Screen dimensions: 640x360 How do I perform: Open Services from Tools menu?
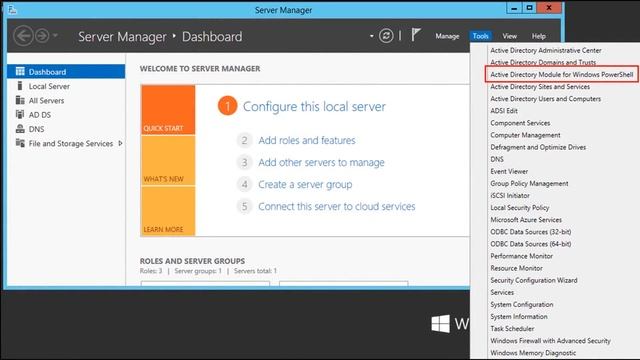point(502,292)
